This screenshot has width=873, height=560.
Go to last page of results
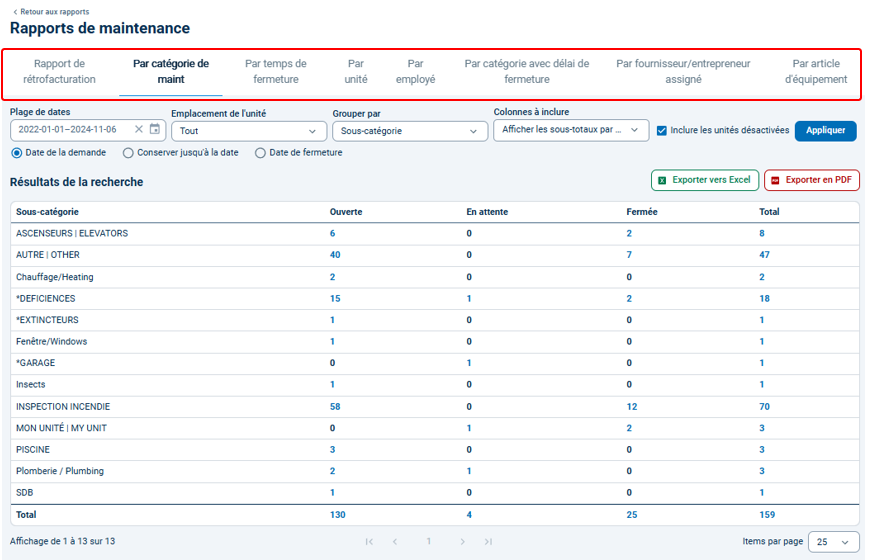(488, 542)
